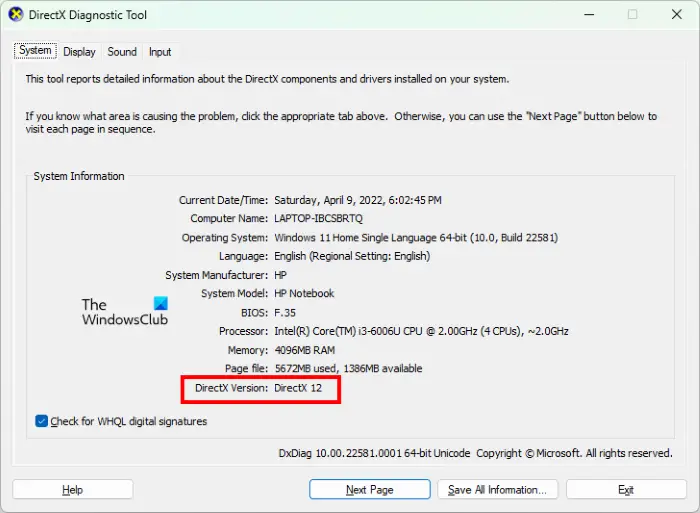Select Memory value 4096MB RAM
The image size is (700, 513).
click(305, 350)
